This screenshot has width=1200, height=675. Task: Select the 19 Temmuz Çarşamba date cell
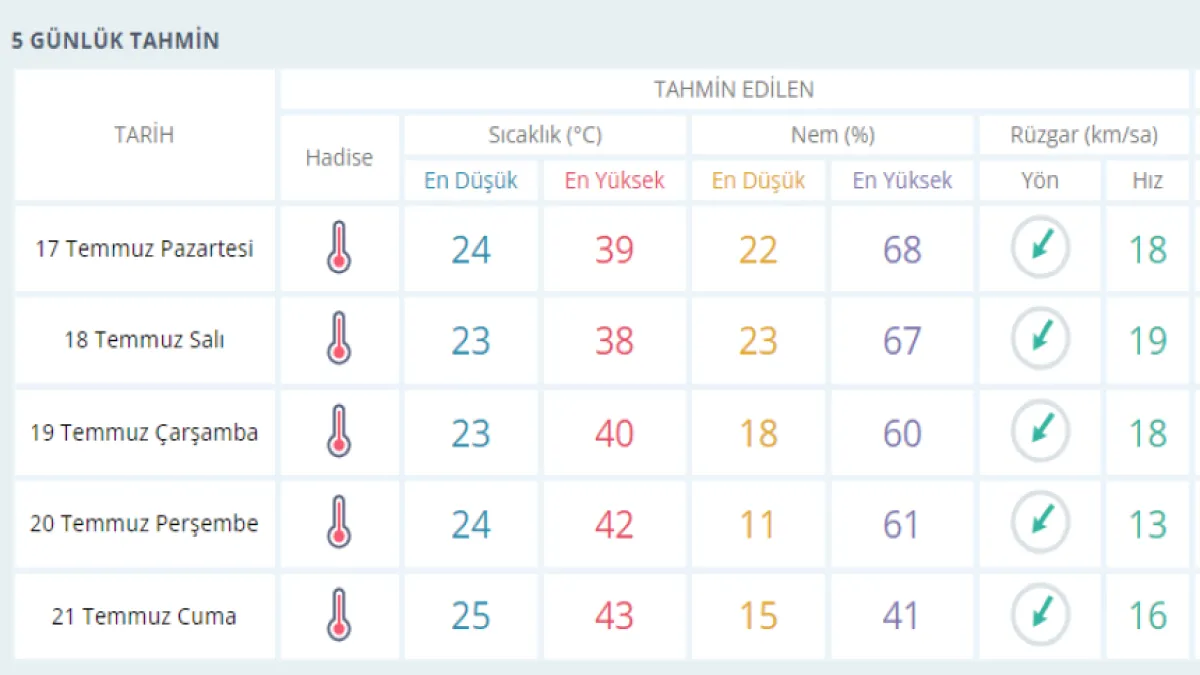point(144,433)
